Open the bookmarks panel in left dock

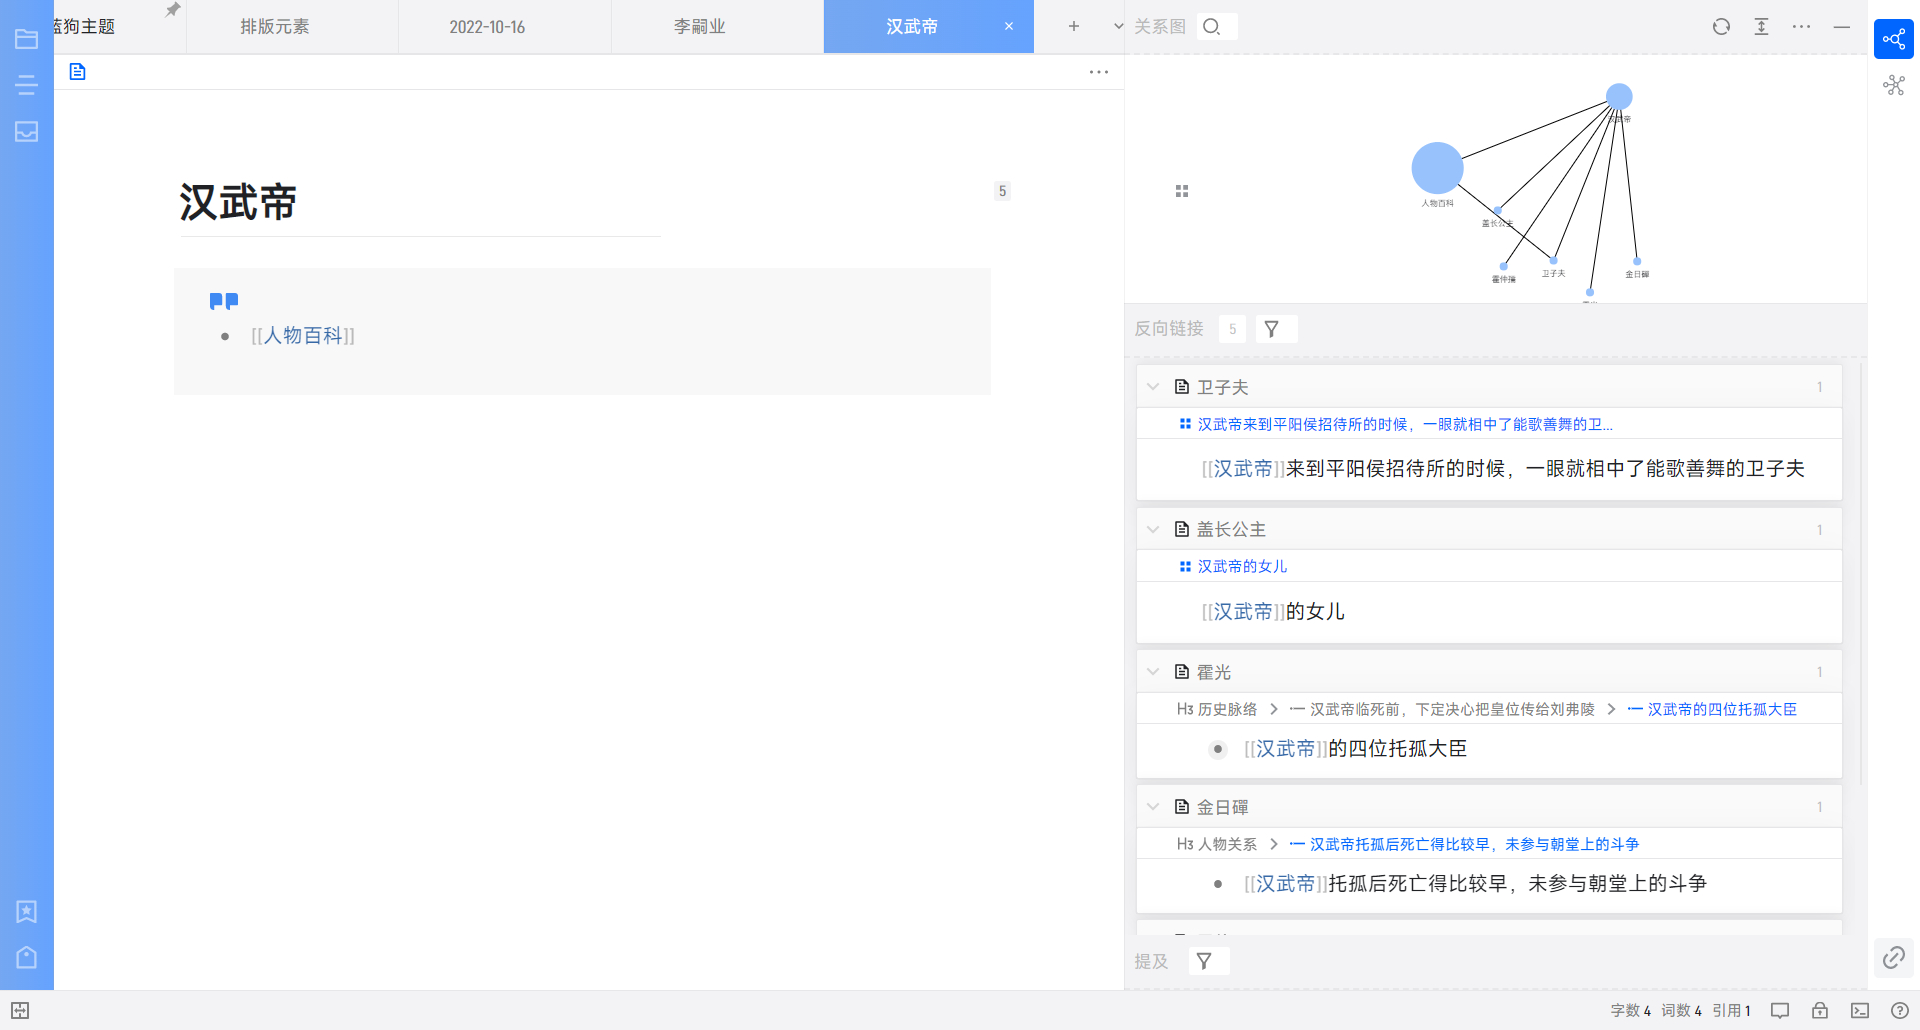[x=27, y=911]
